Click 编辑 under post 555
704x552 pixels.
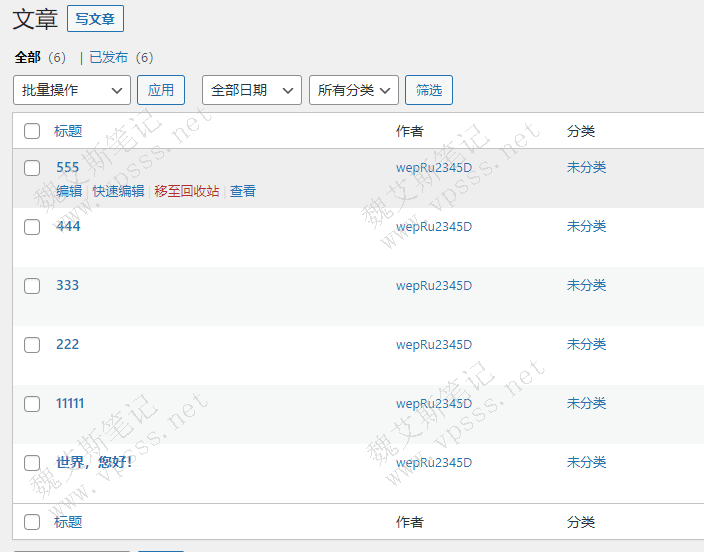pyautogui.click(x=69, y=191)
